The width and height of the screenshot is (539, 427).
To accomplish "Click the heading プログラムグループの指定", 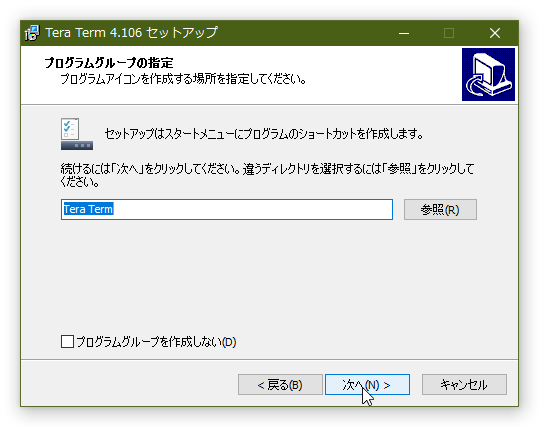I will 109,63.
